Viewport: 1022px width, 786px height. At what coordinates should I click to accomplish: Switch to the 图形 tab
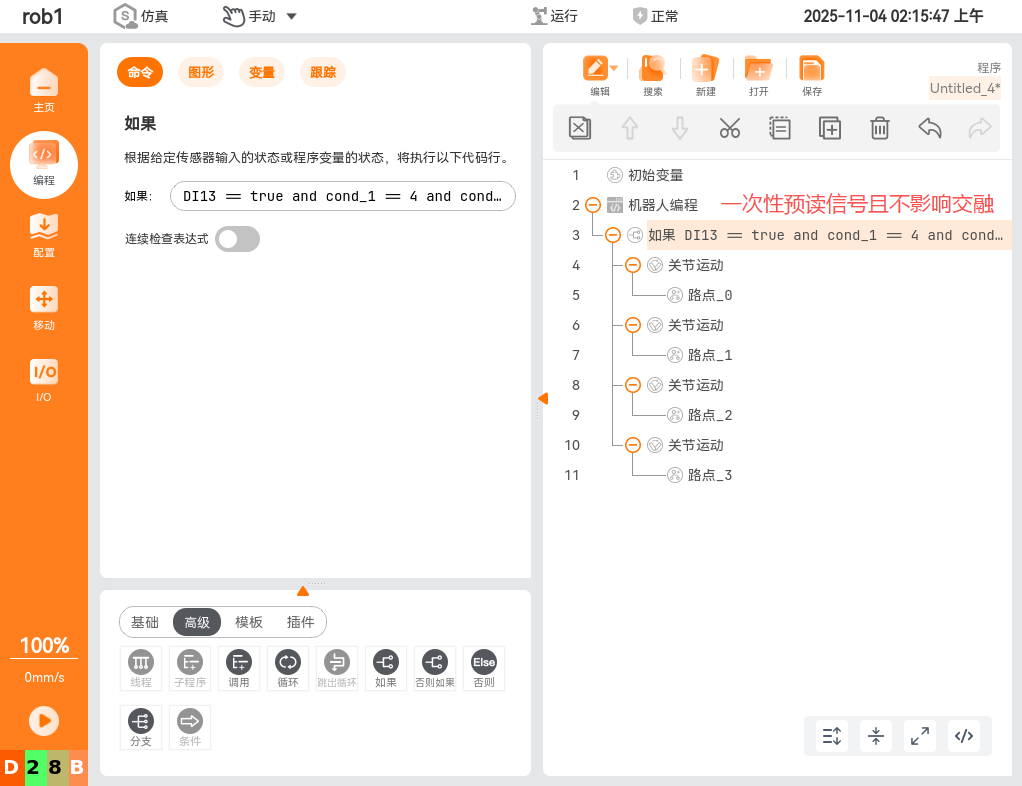click(x=200, y=72)
